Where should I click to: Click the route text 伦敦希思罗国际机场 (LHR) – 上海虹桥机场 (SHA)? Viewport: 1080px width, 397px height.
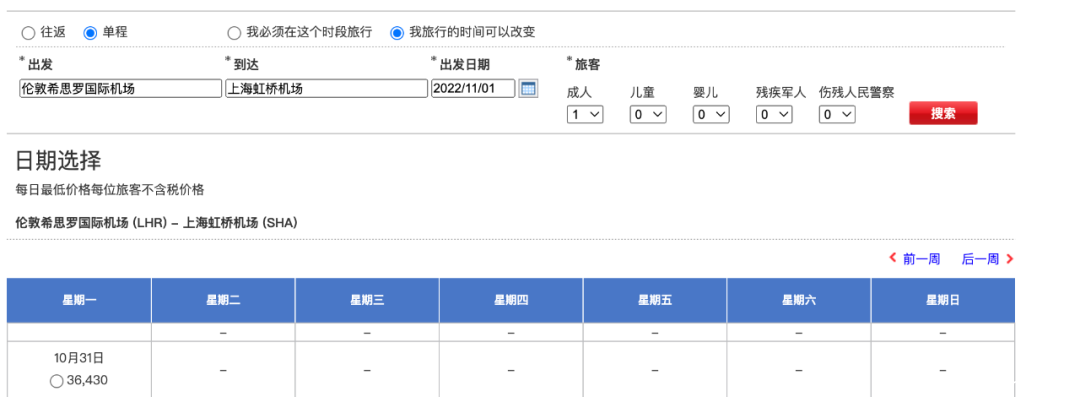(x=156, y=223)
